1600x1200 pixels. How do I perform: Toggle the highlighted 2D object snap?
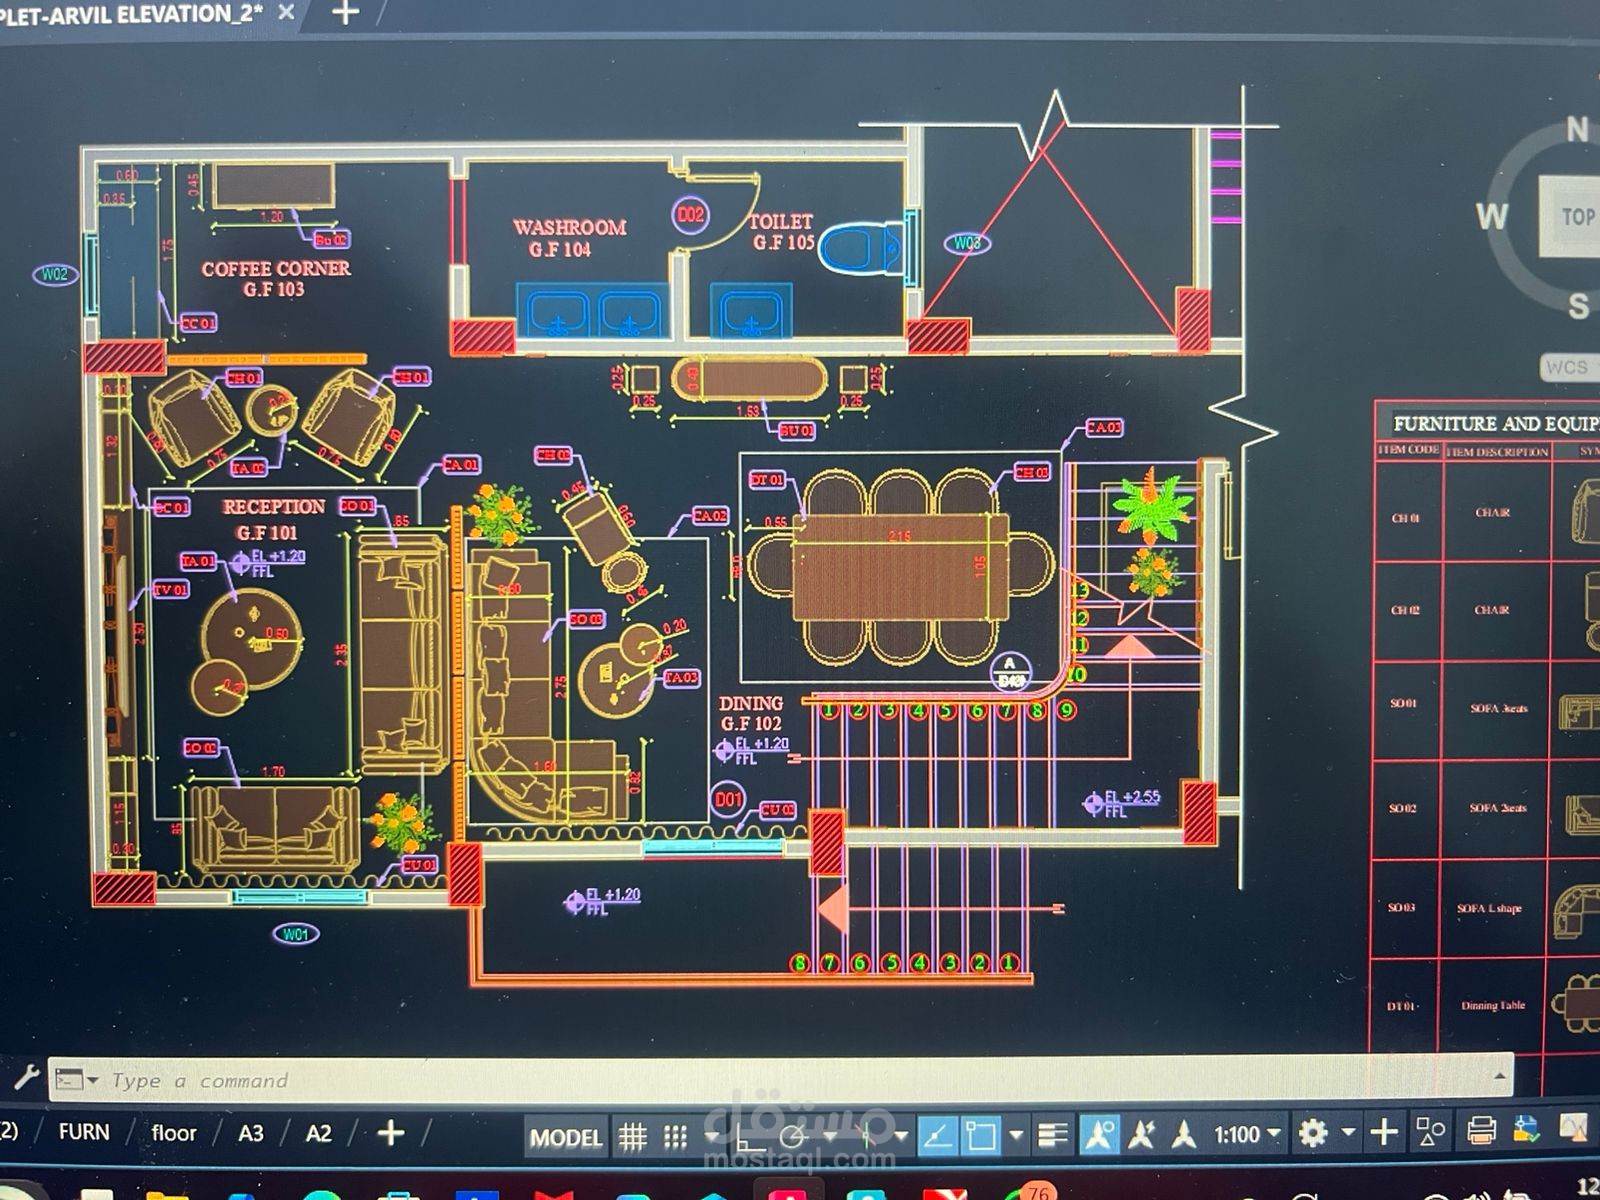tap(981, 1135)
